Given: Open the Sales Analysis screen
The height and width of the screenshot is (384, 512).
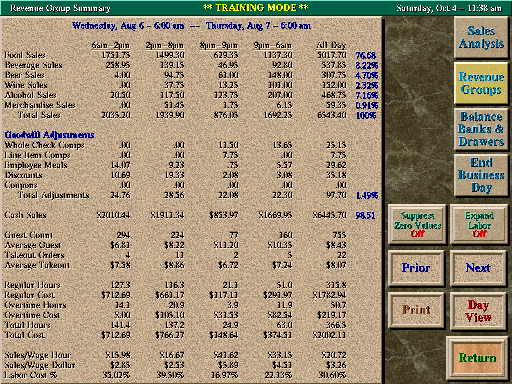Looking at the screenshot, I should 481,37.
